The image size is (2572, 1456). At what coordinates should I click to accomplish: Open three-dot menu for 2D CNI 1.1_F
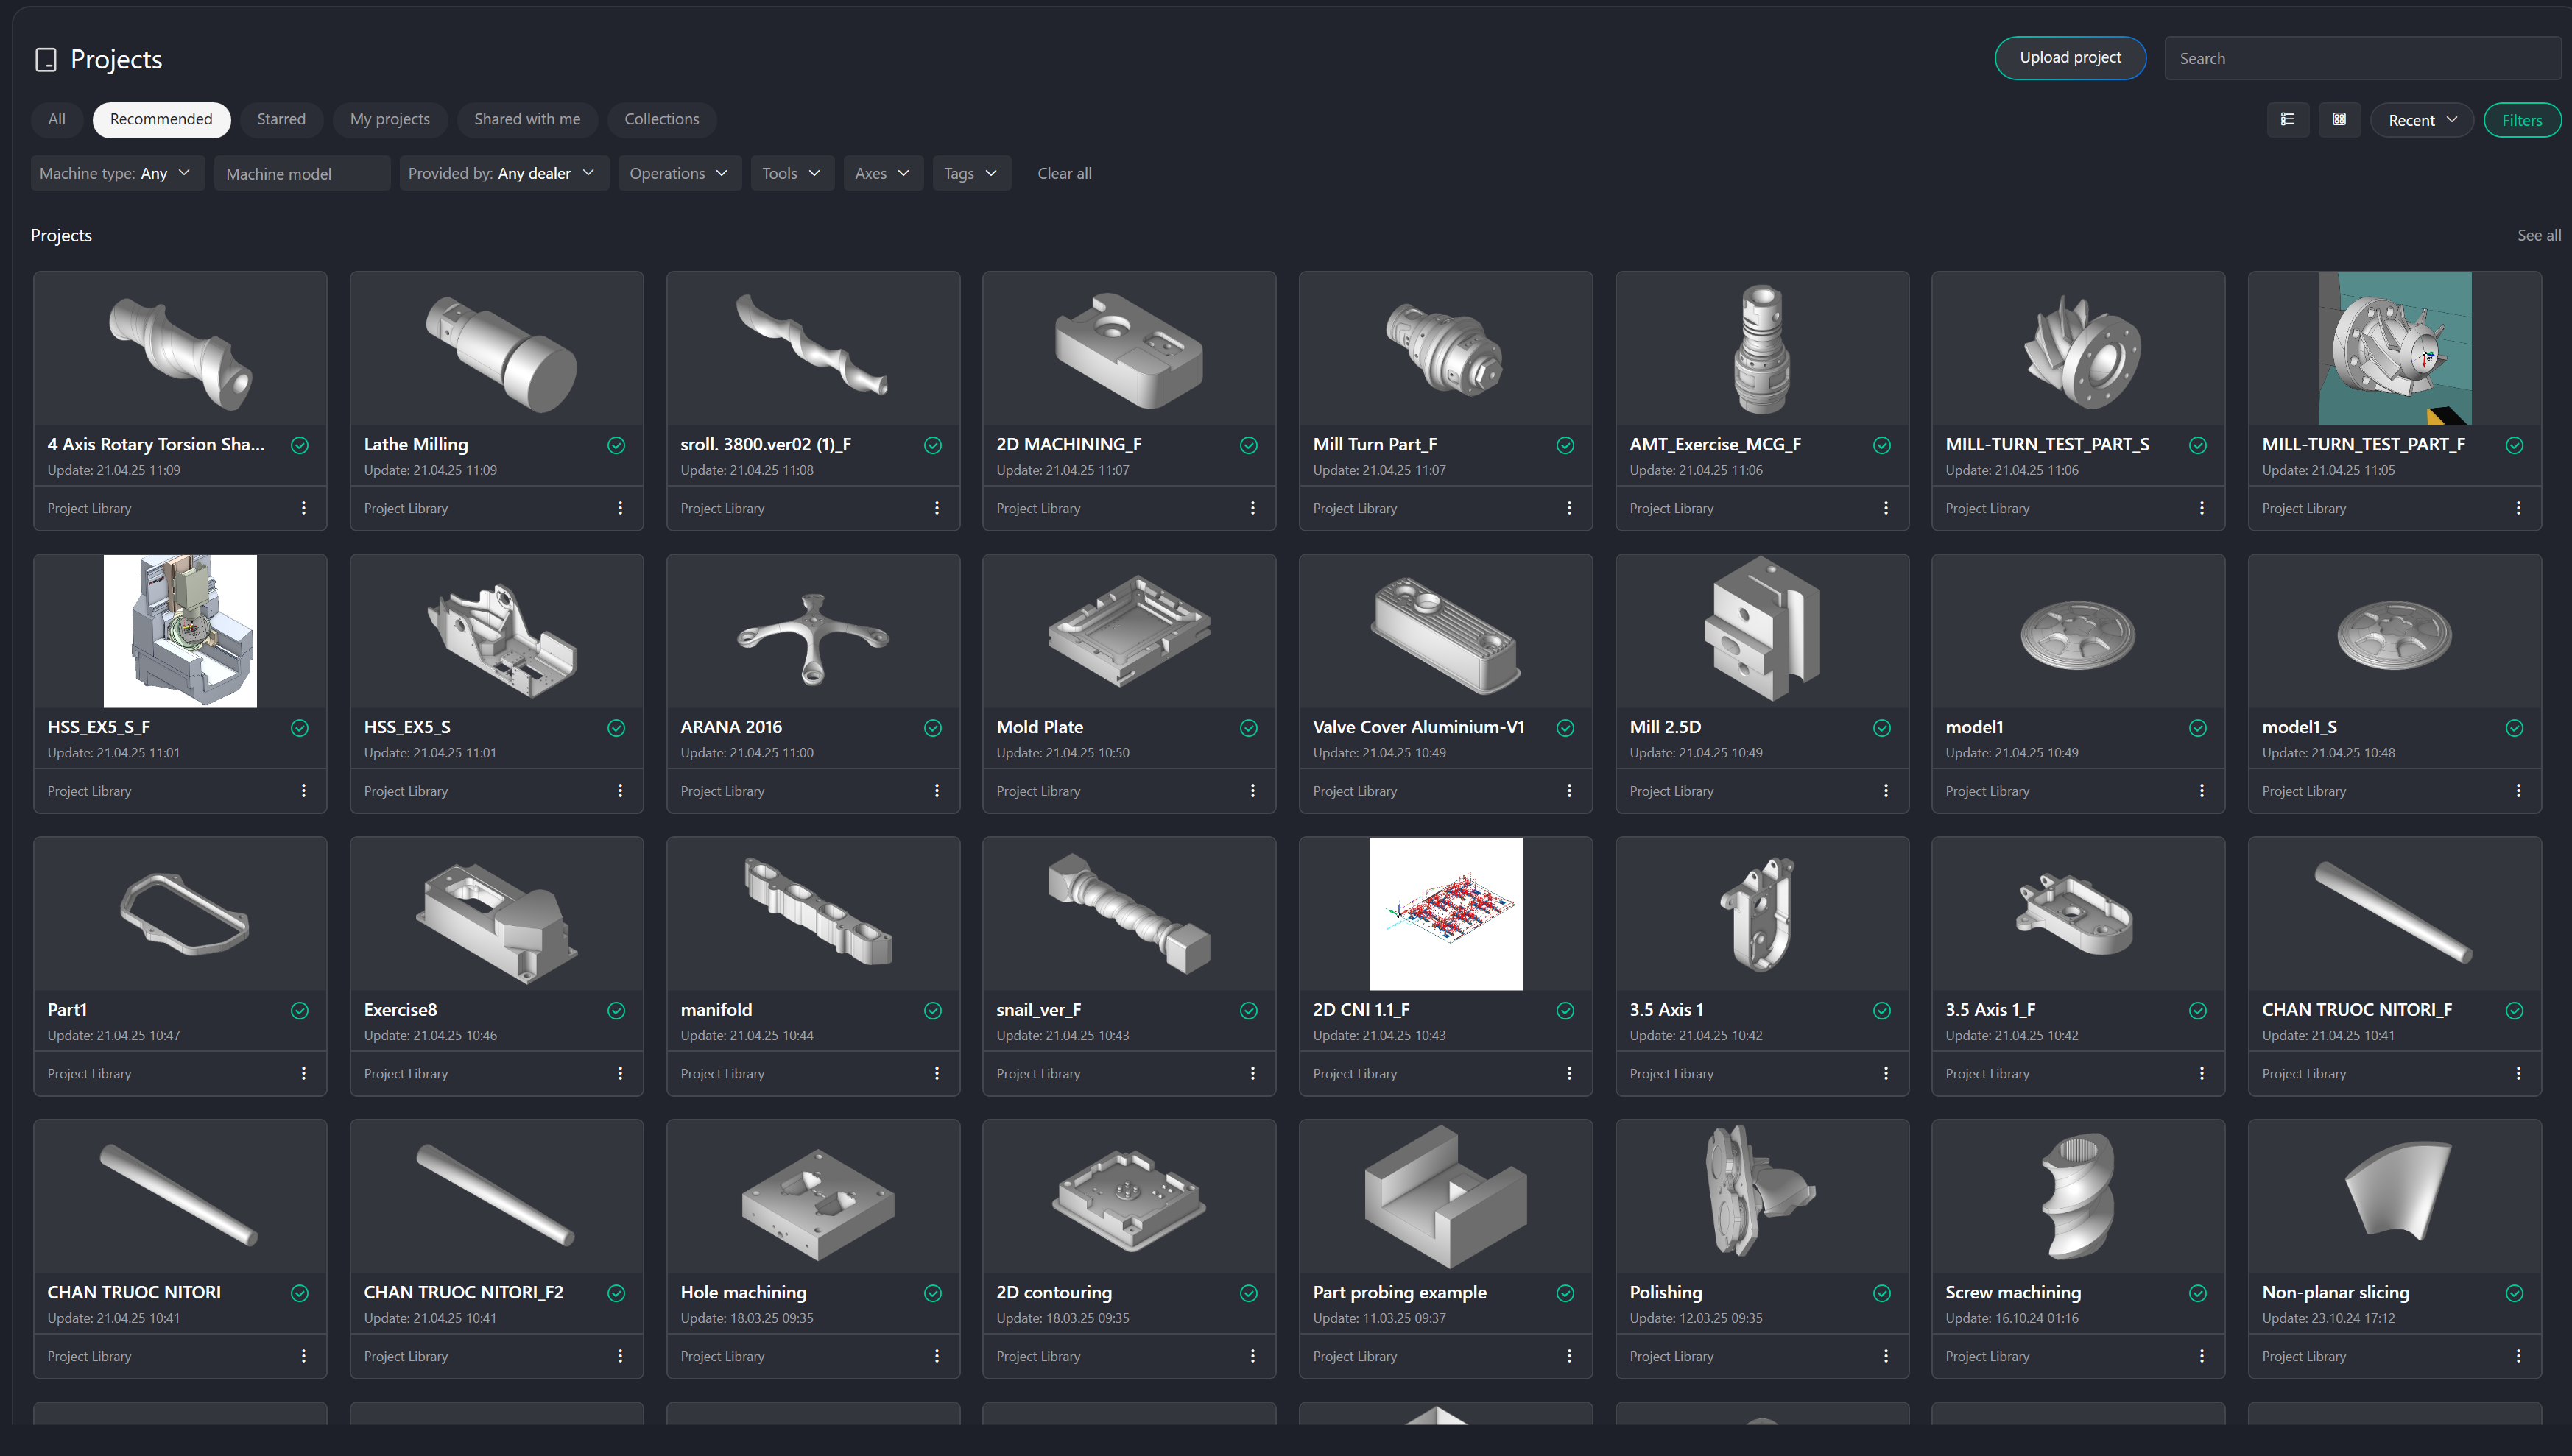point(1568,1073)
